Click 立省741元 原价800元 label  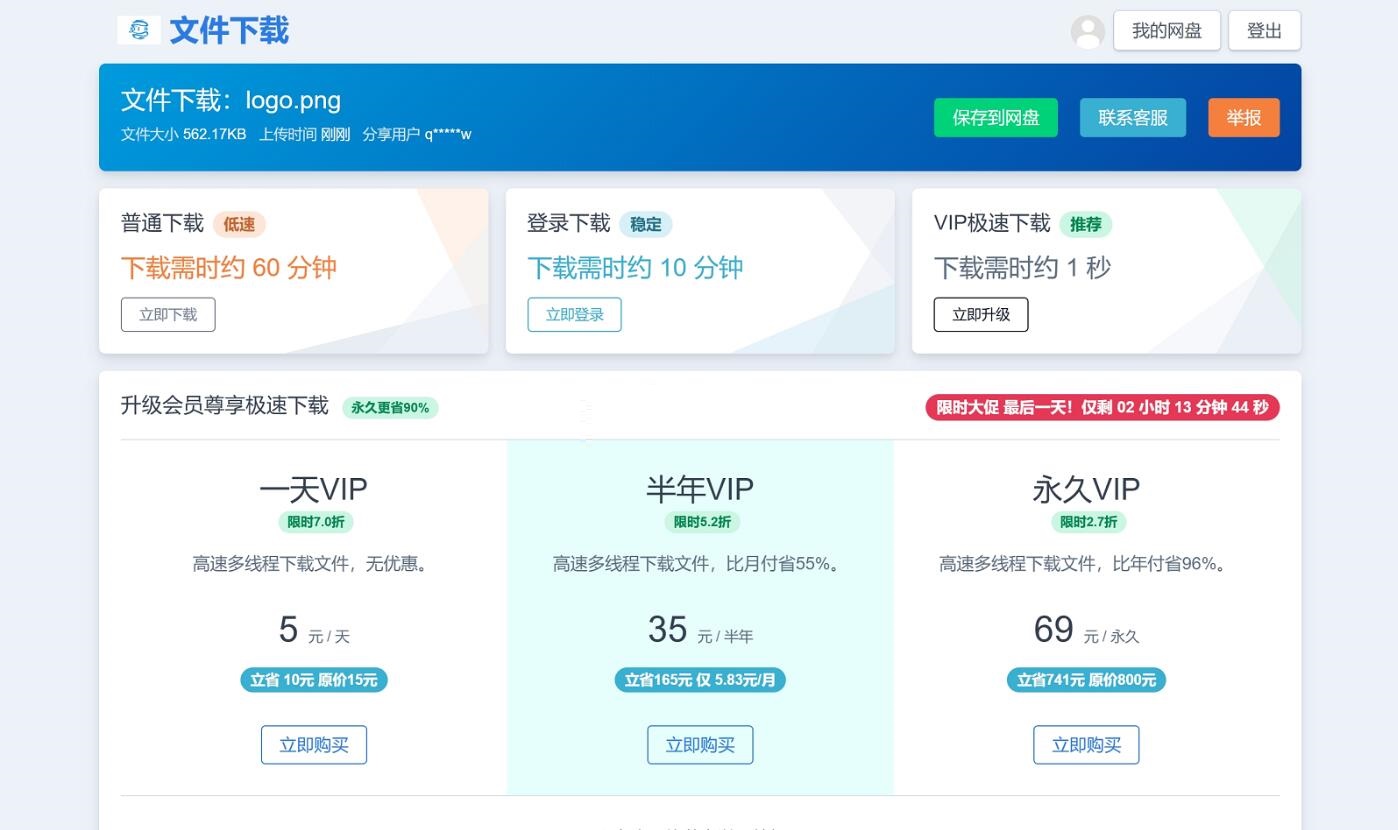coord(1086,680)
